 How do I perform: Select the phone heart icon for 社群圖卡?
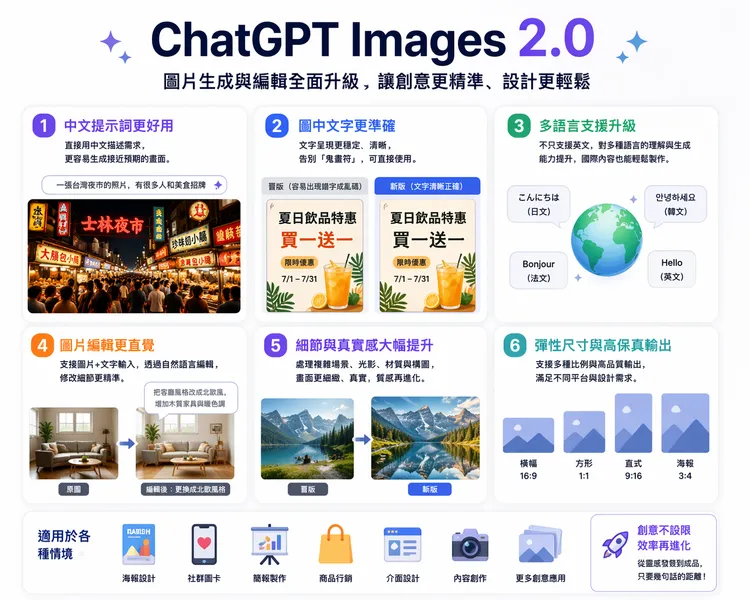click(x=204, y=544)
